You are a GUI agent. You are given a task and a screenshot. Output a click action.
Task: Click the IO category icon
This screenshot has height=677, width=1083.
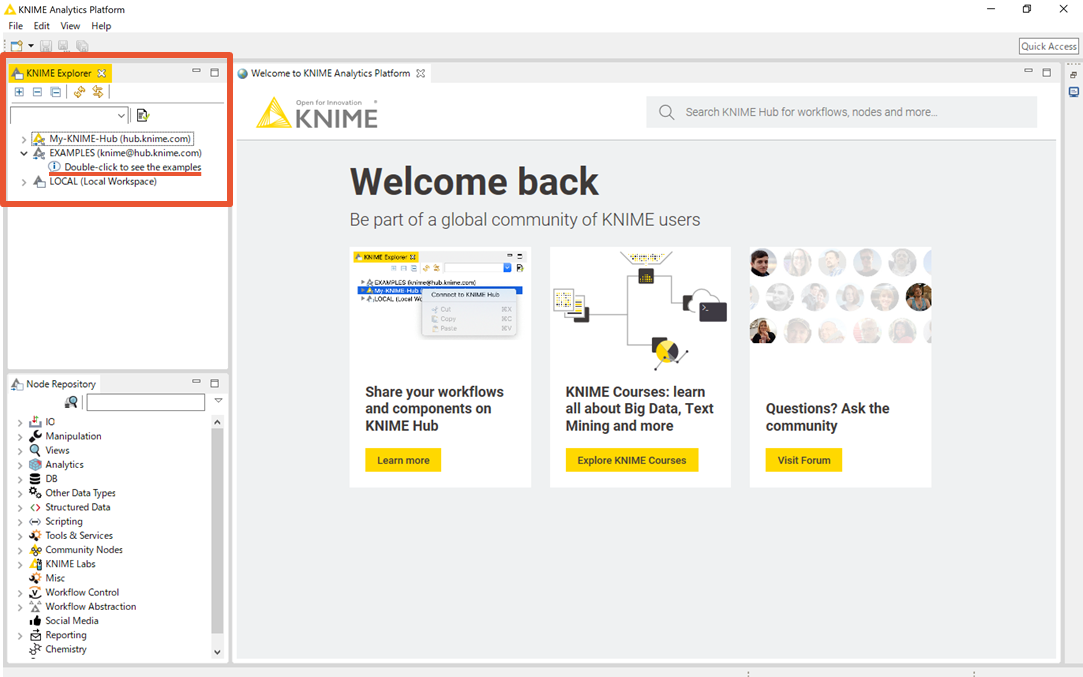coord(35,421)
